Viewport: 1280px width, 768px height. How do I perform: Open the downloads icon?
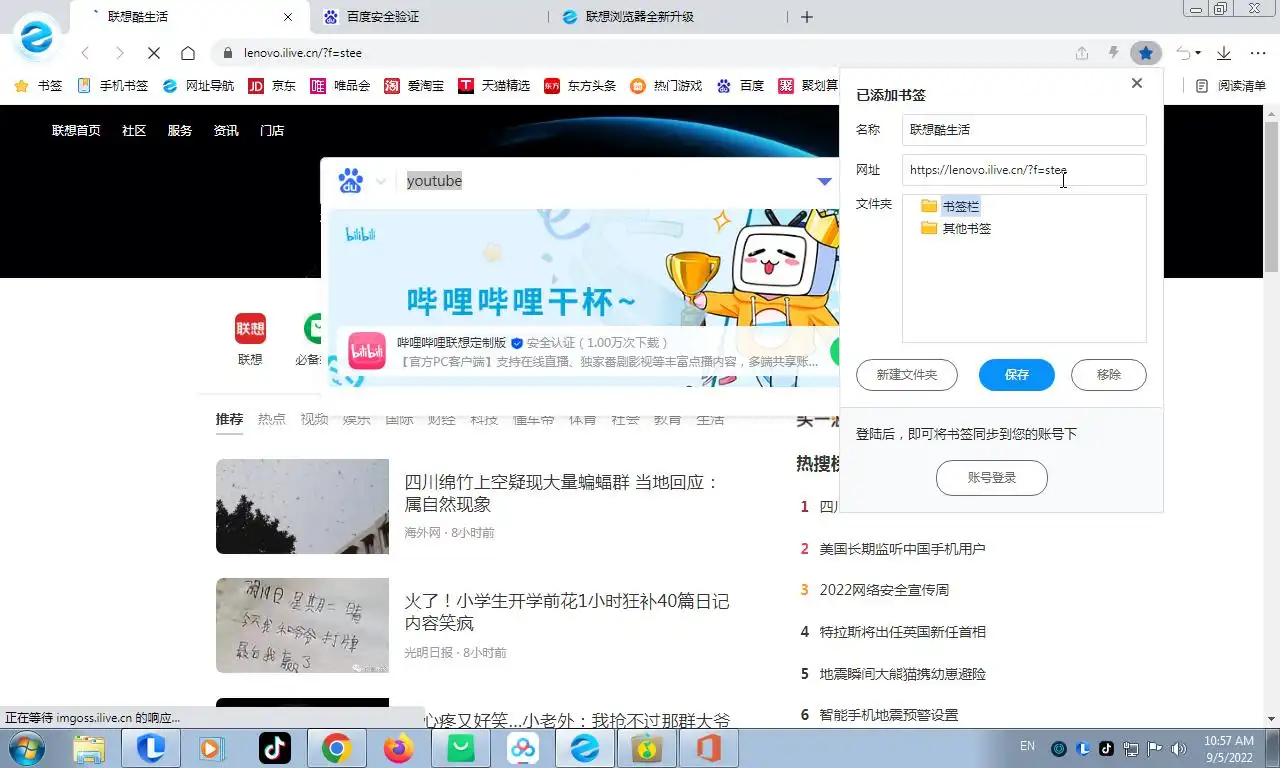(1224, 53)
